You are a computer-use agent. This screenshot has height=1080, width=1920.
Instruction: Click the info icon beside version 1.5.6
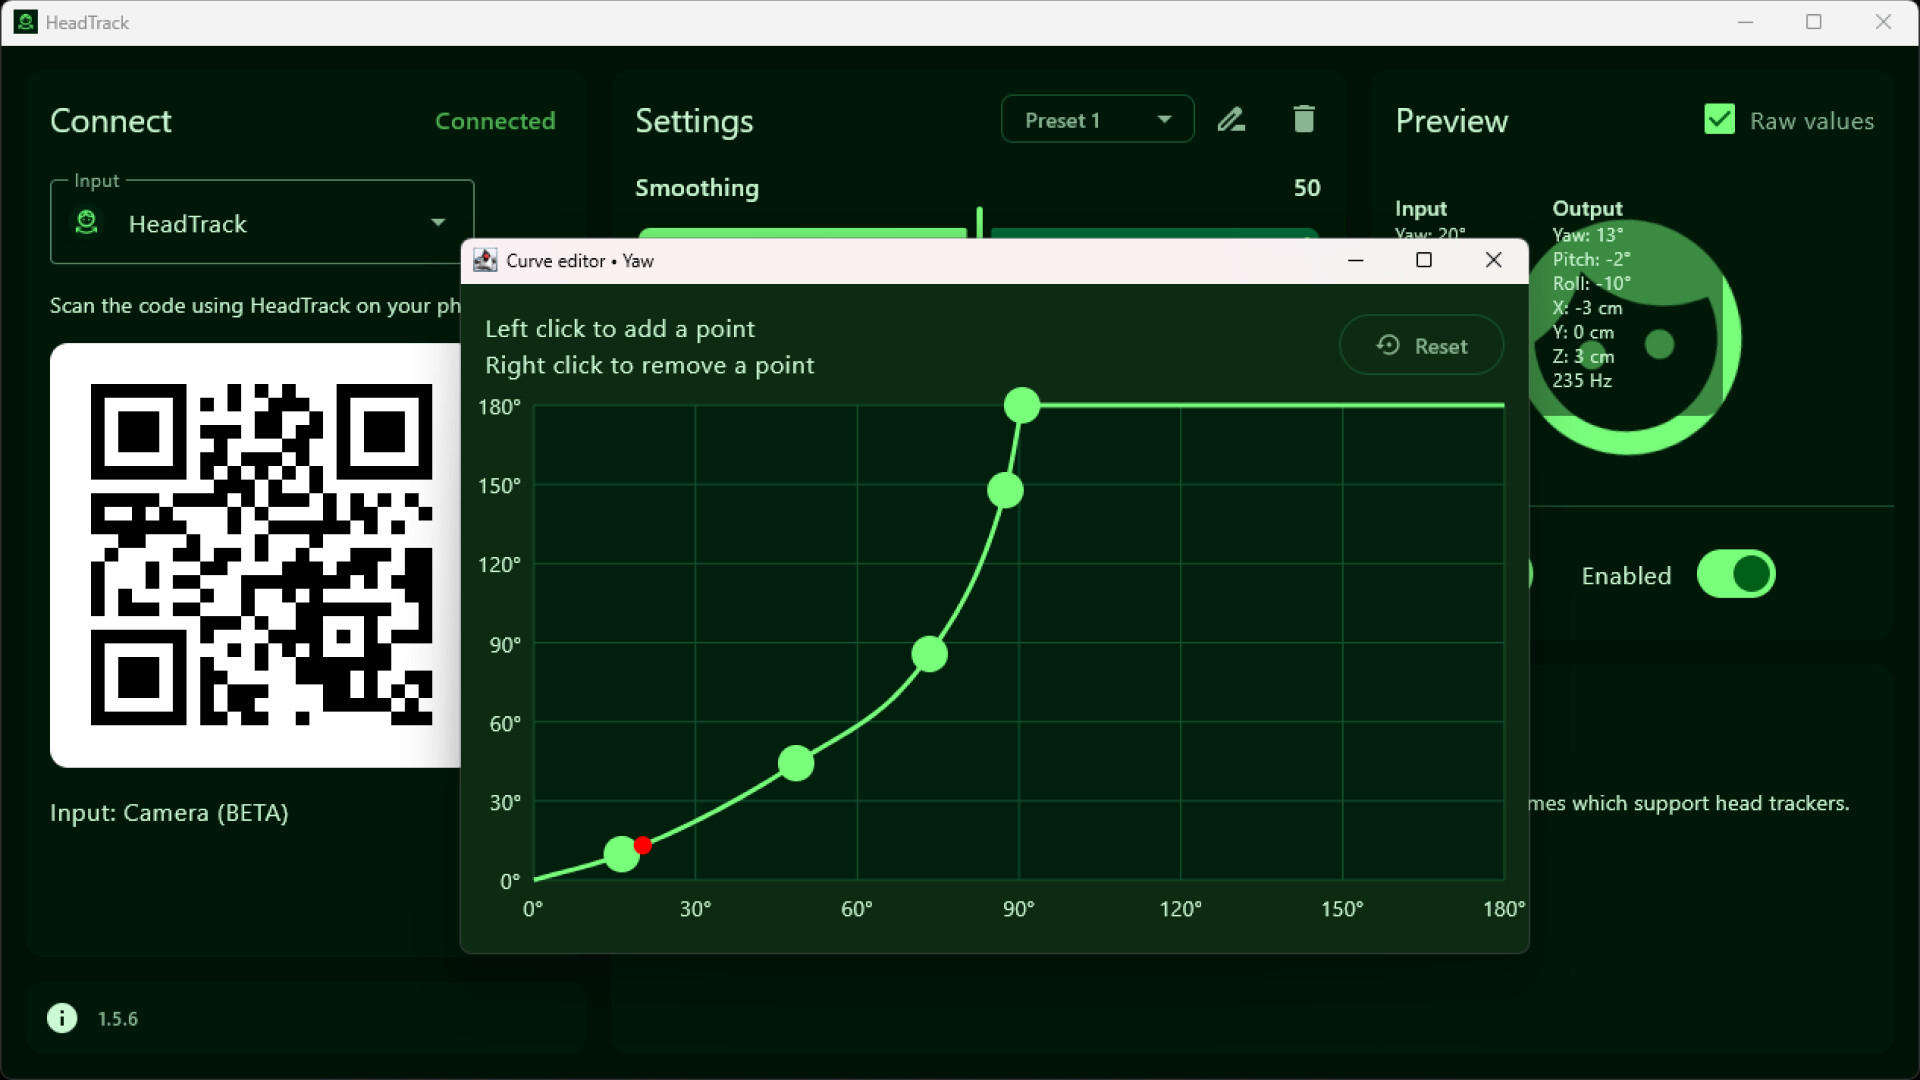(62, 1018)
